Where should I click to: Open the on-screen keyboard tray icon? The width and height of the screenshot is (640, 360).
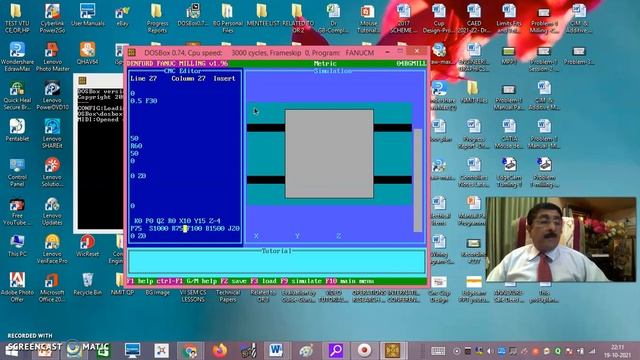(438, 351)
